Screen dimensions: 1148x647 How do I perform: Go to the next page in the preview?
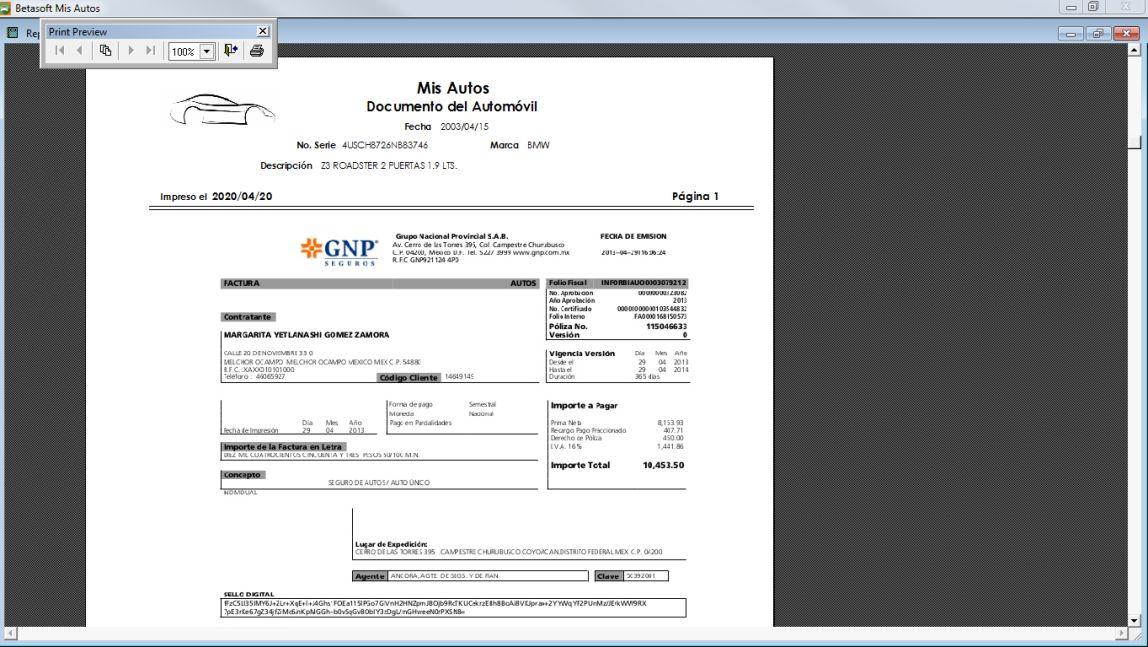(x=131, y=51)
